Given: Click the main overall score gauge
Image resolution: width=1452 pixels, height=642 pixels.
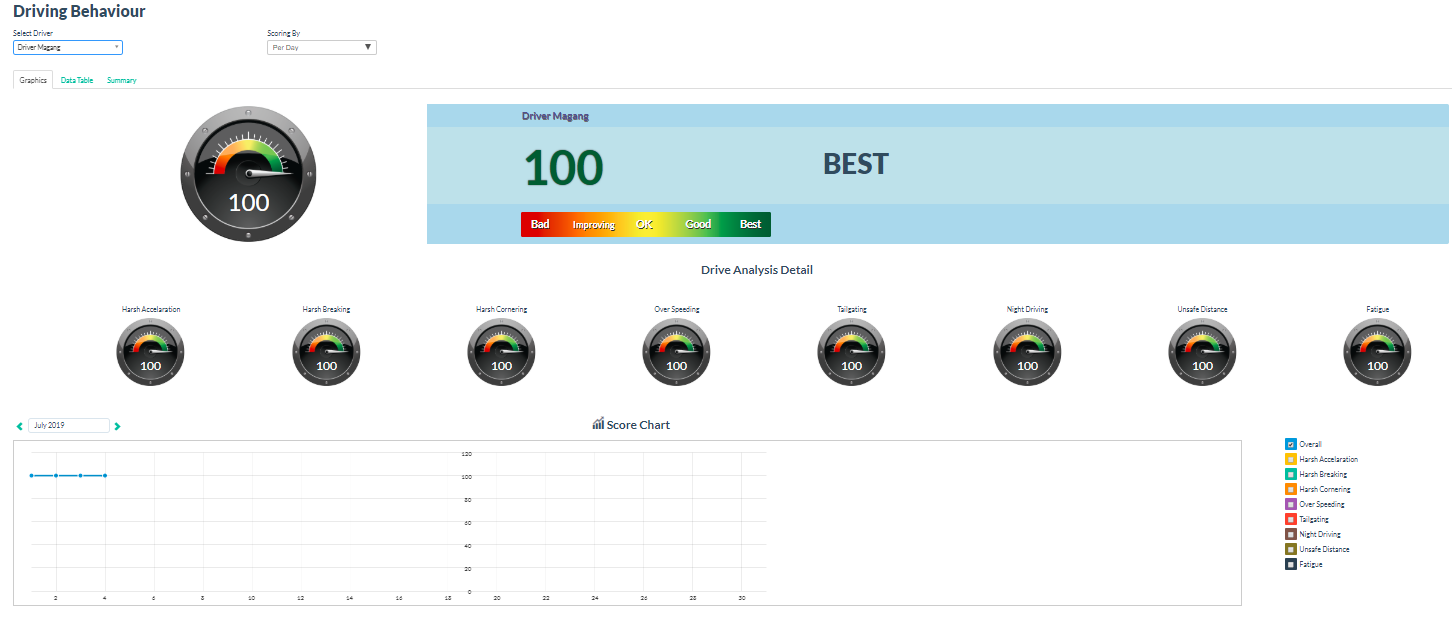Looking at the screenshot, I should tap(249, 172).
